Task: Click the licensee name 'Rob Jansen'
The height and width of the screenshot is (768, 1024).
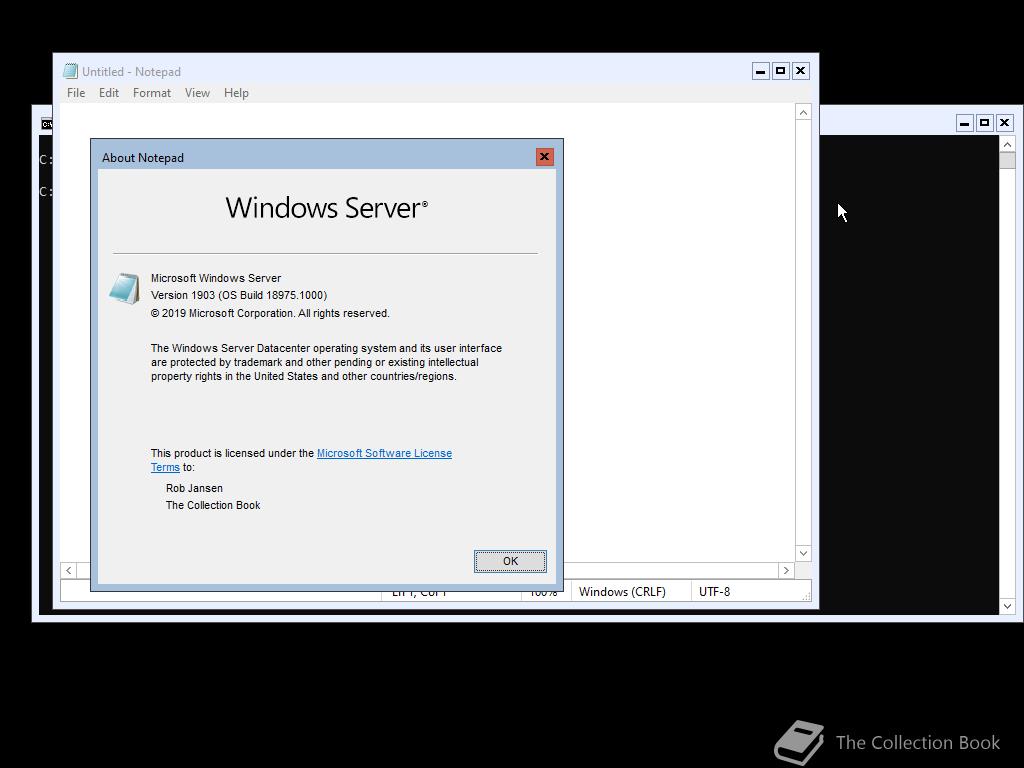Action: point(194,488)
